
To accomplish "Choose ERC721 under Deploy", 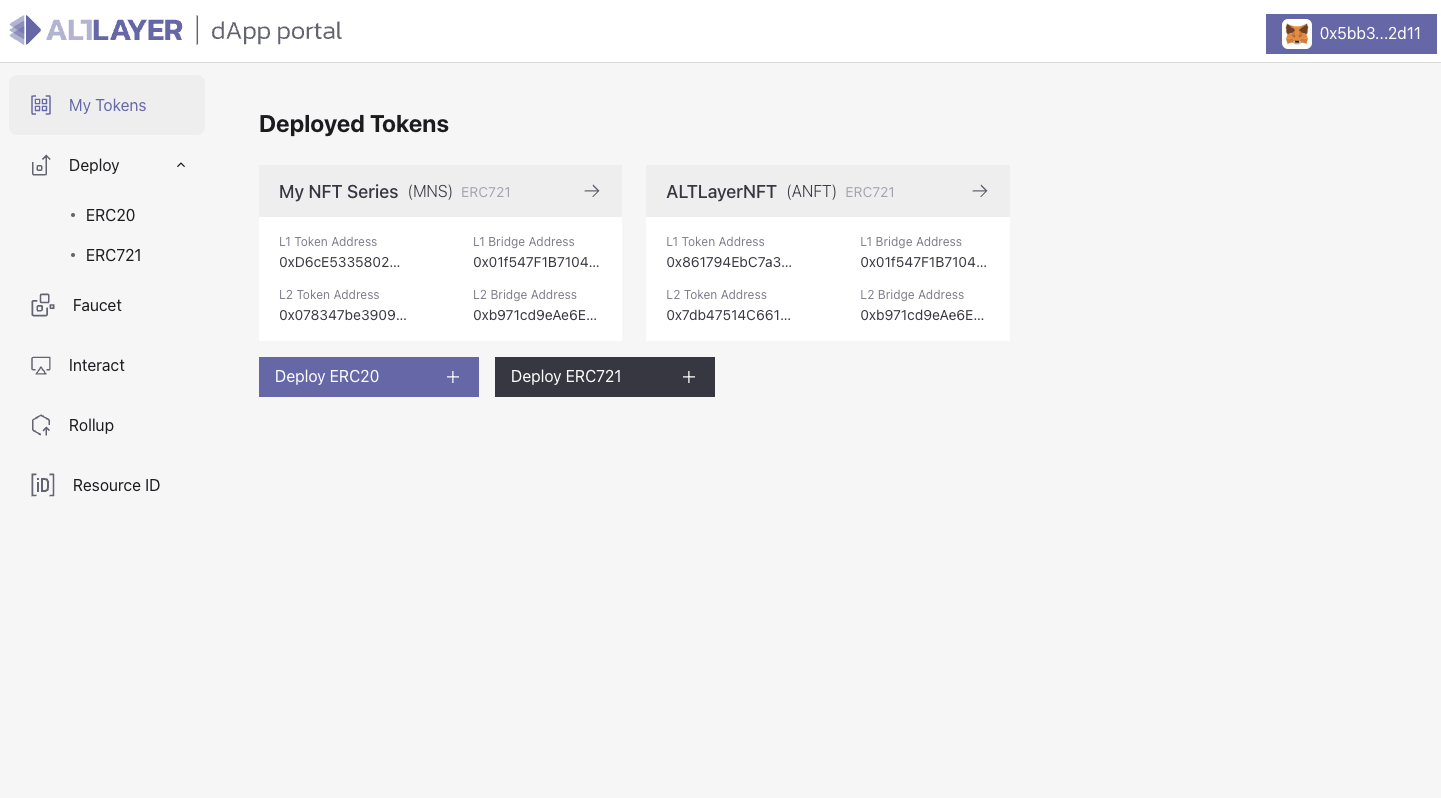I will [x=114, y=255].
